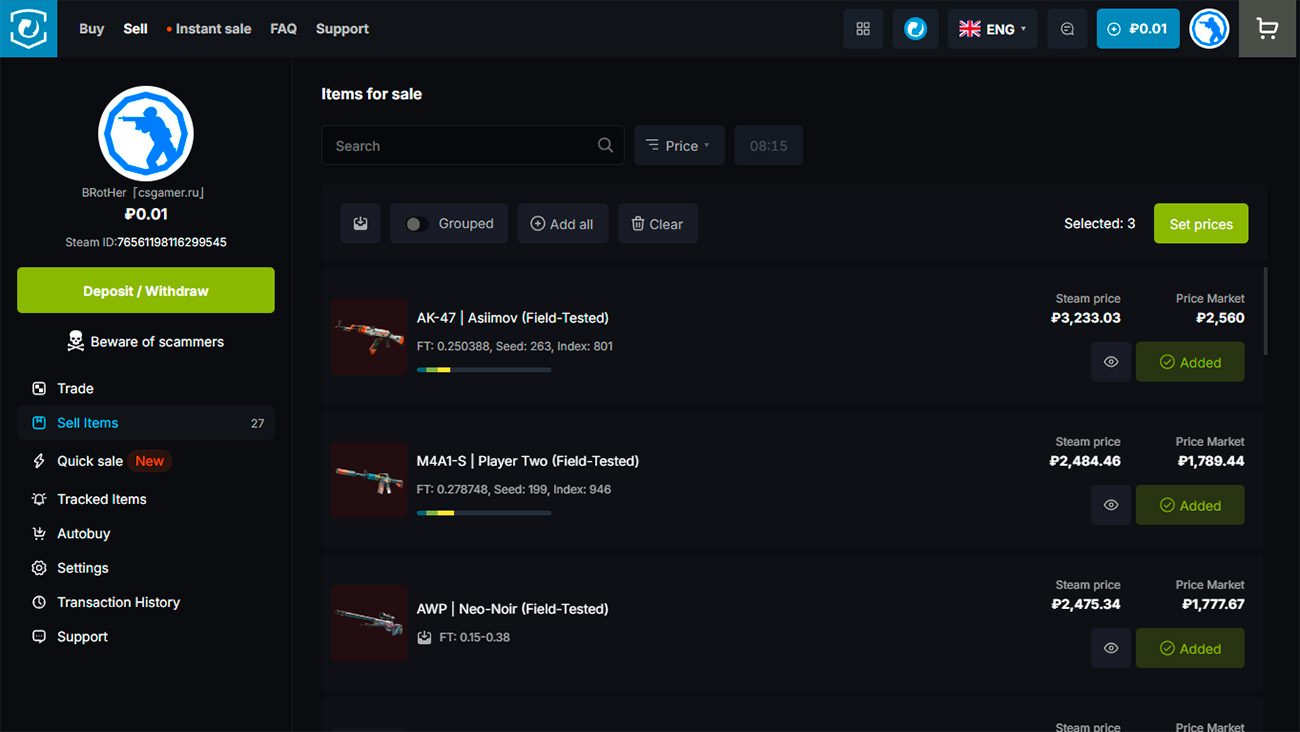This screenshot has height=732, width=1300.
Task: Open the shopping cart icon
Action: tap(1267, 29)
